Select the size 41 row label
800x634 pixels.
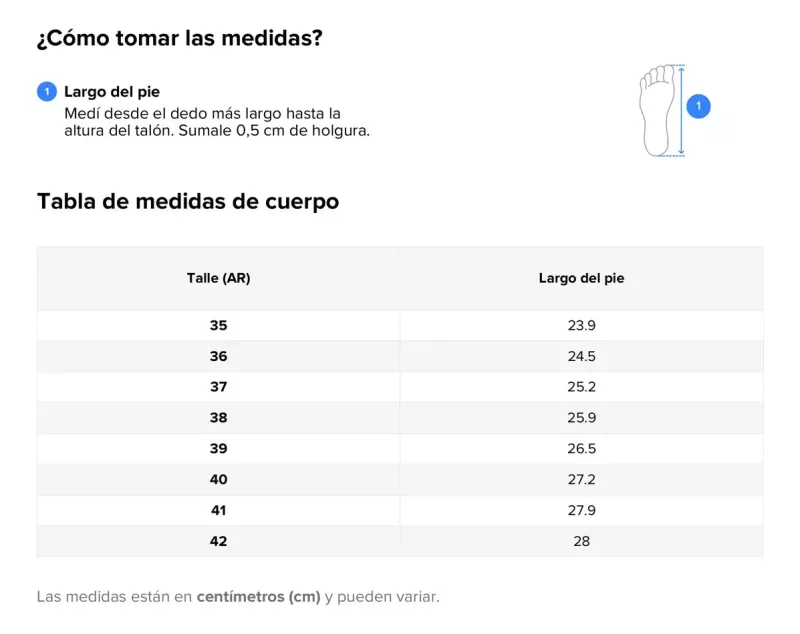tap(218, 510)
